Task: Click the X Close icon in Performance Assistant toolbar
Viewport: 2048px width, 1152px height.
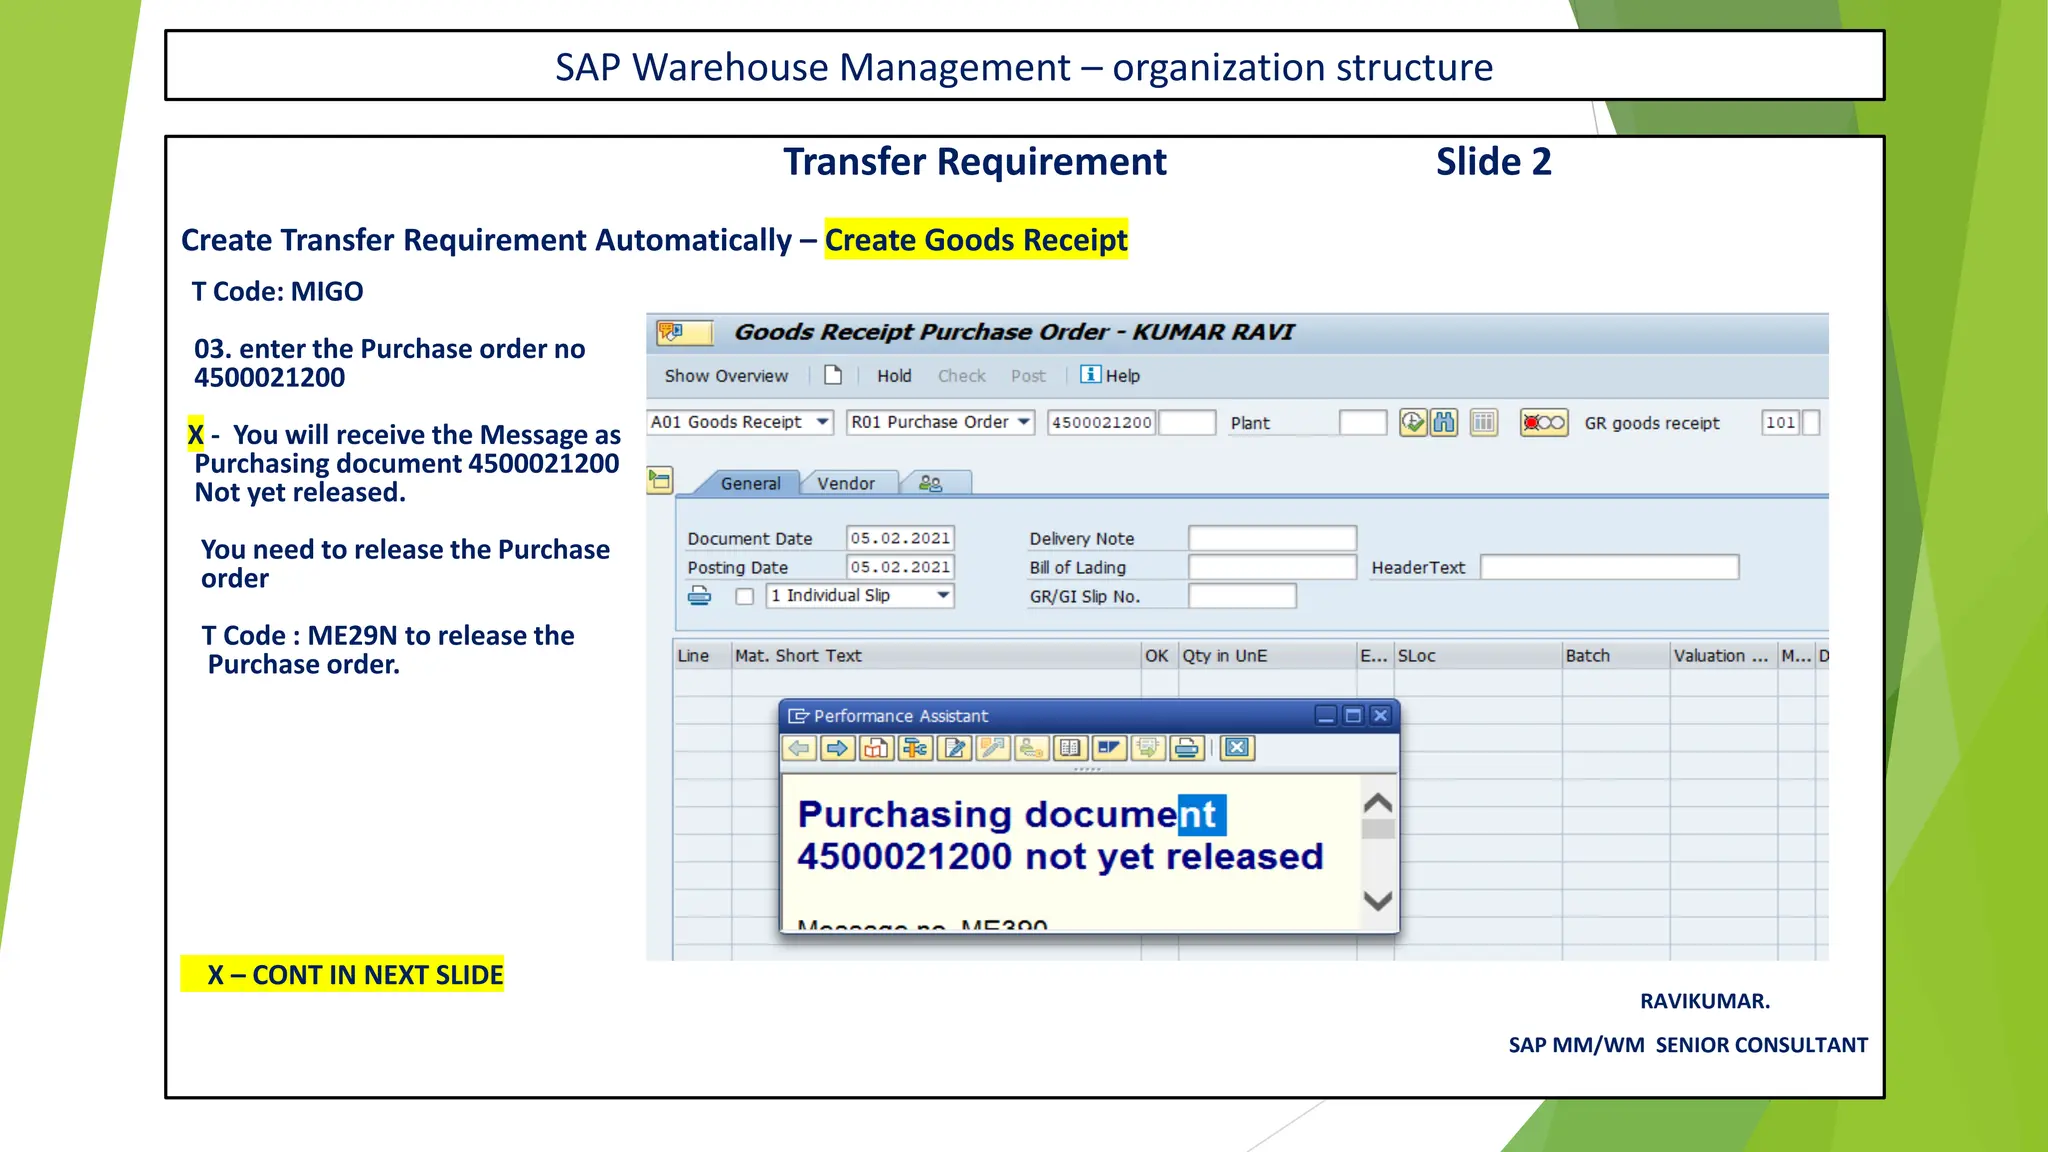Action: pos(1238,748)
